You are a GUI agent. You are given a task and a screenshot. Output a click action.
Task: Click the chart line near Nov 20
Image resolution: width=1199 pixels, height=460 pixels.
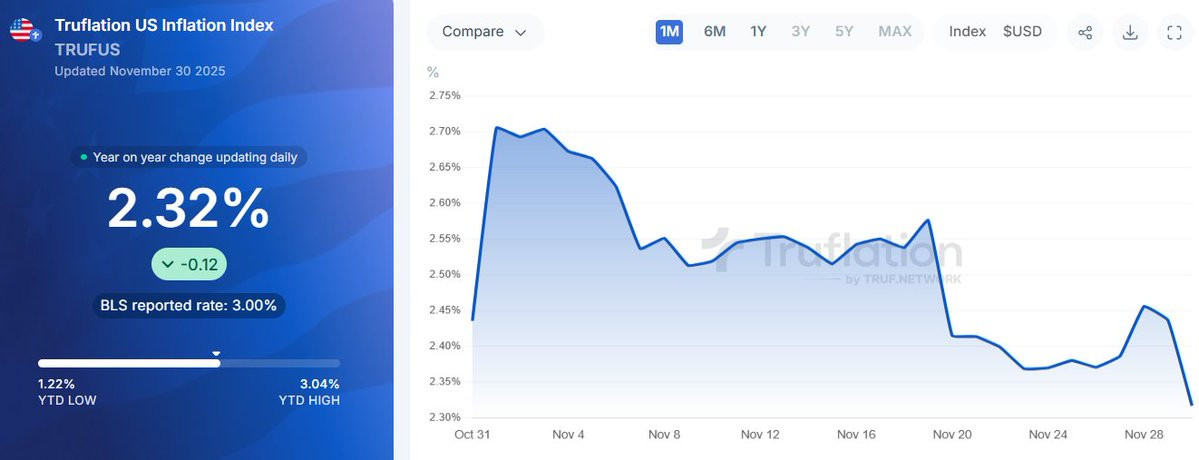[952, 335]
